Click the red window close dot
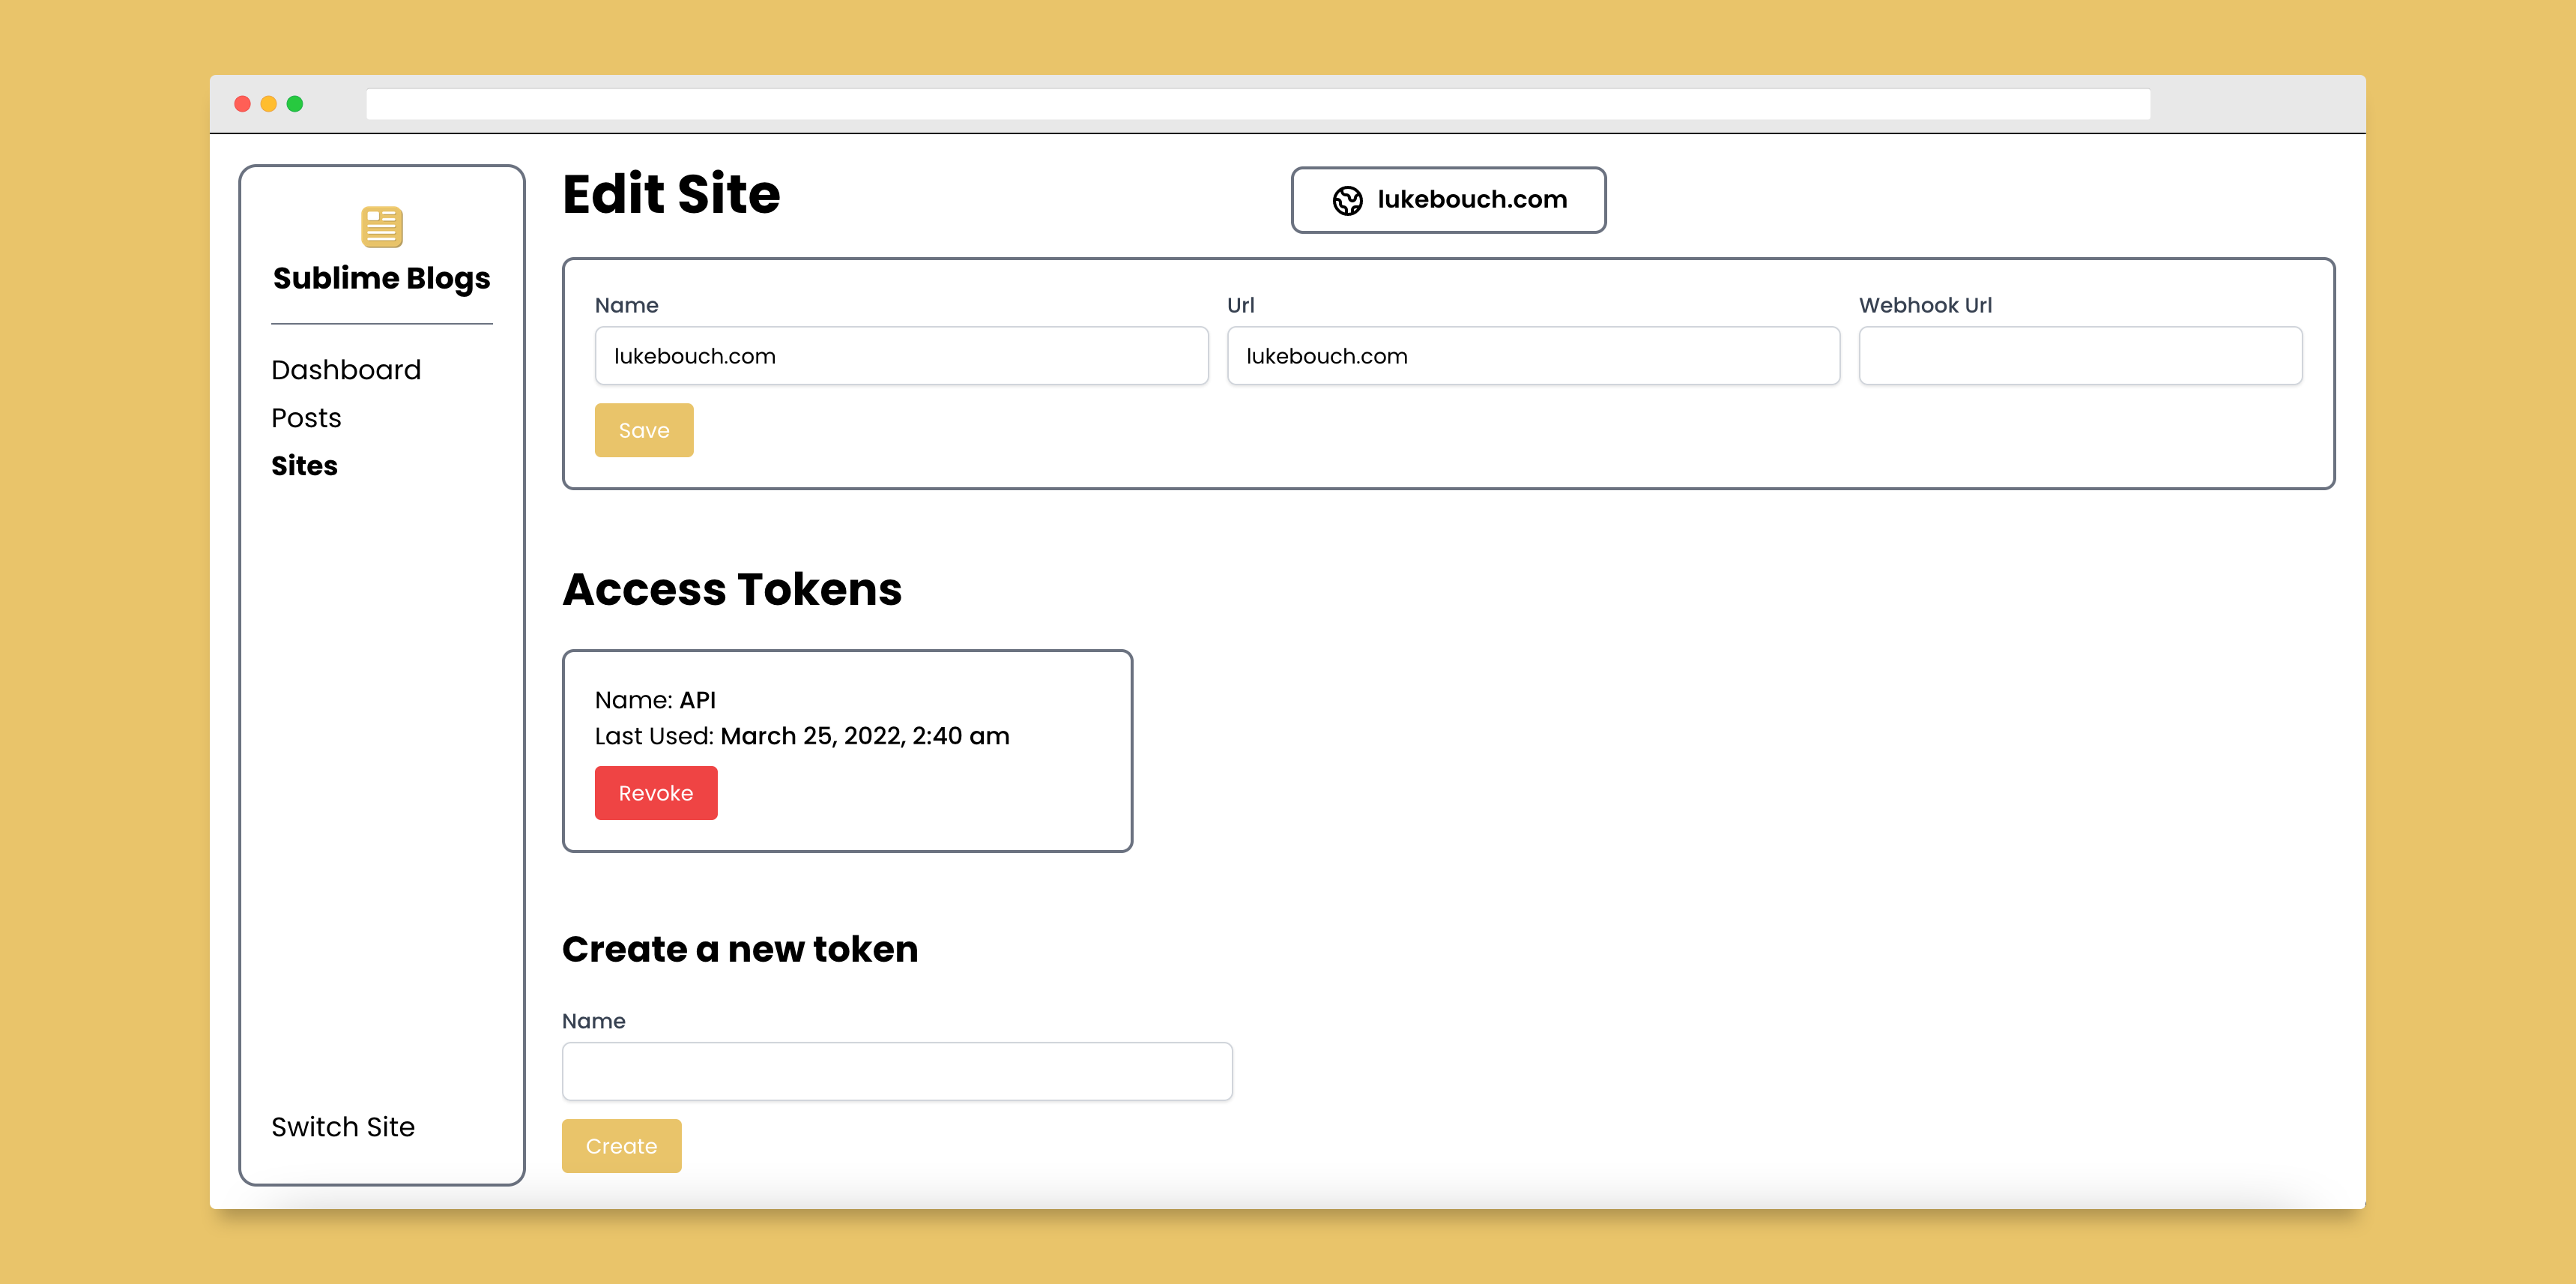The width and height of the screenshot is (2576, 1284). click(x=242, y=104)
